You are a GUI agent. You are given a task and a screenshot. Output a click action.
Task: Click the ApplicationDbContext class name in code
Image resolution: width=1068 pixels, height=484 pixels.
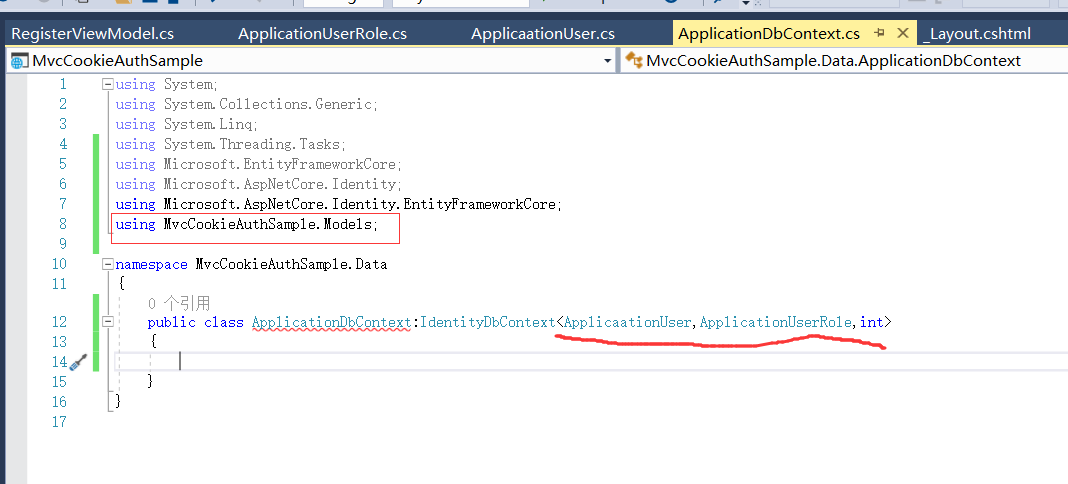332,322
